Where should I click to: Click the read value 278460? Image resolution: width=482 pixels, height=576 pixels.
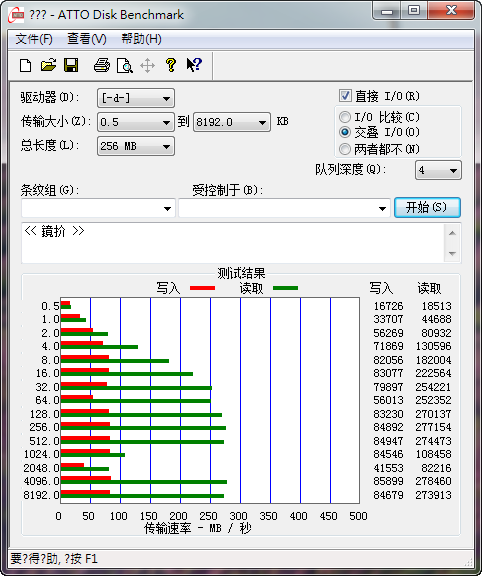pyautogui.click(x=434, y=481)
